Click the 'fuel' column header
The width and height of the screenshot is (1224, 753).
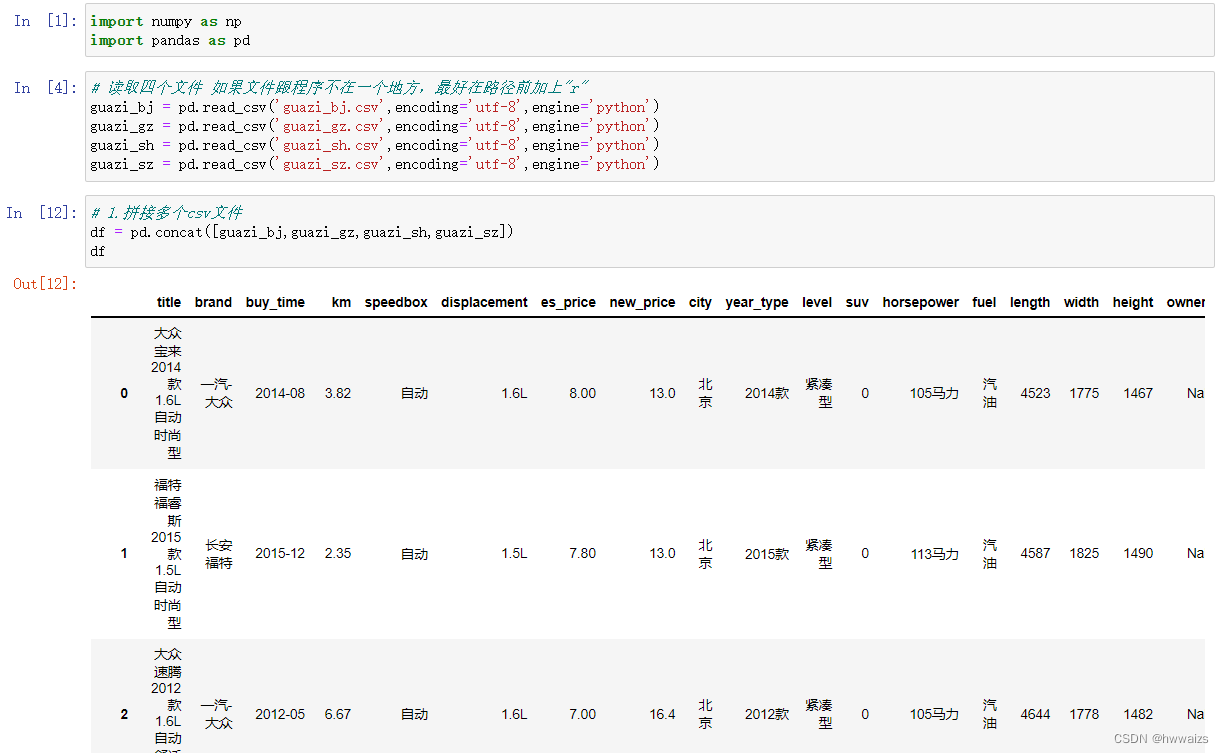pyautogui.click(x=984, y=302)
